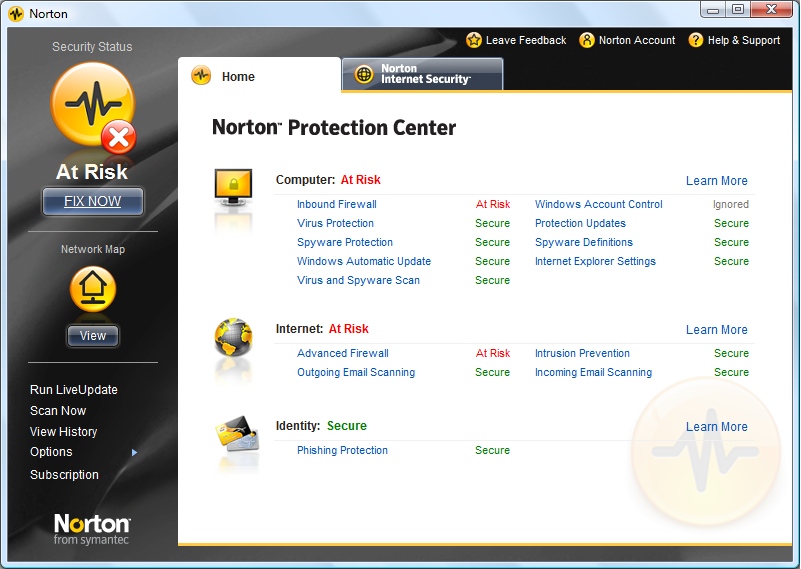Open the Inbound Firewall item

(337, 204)
